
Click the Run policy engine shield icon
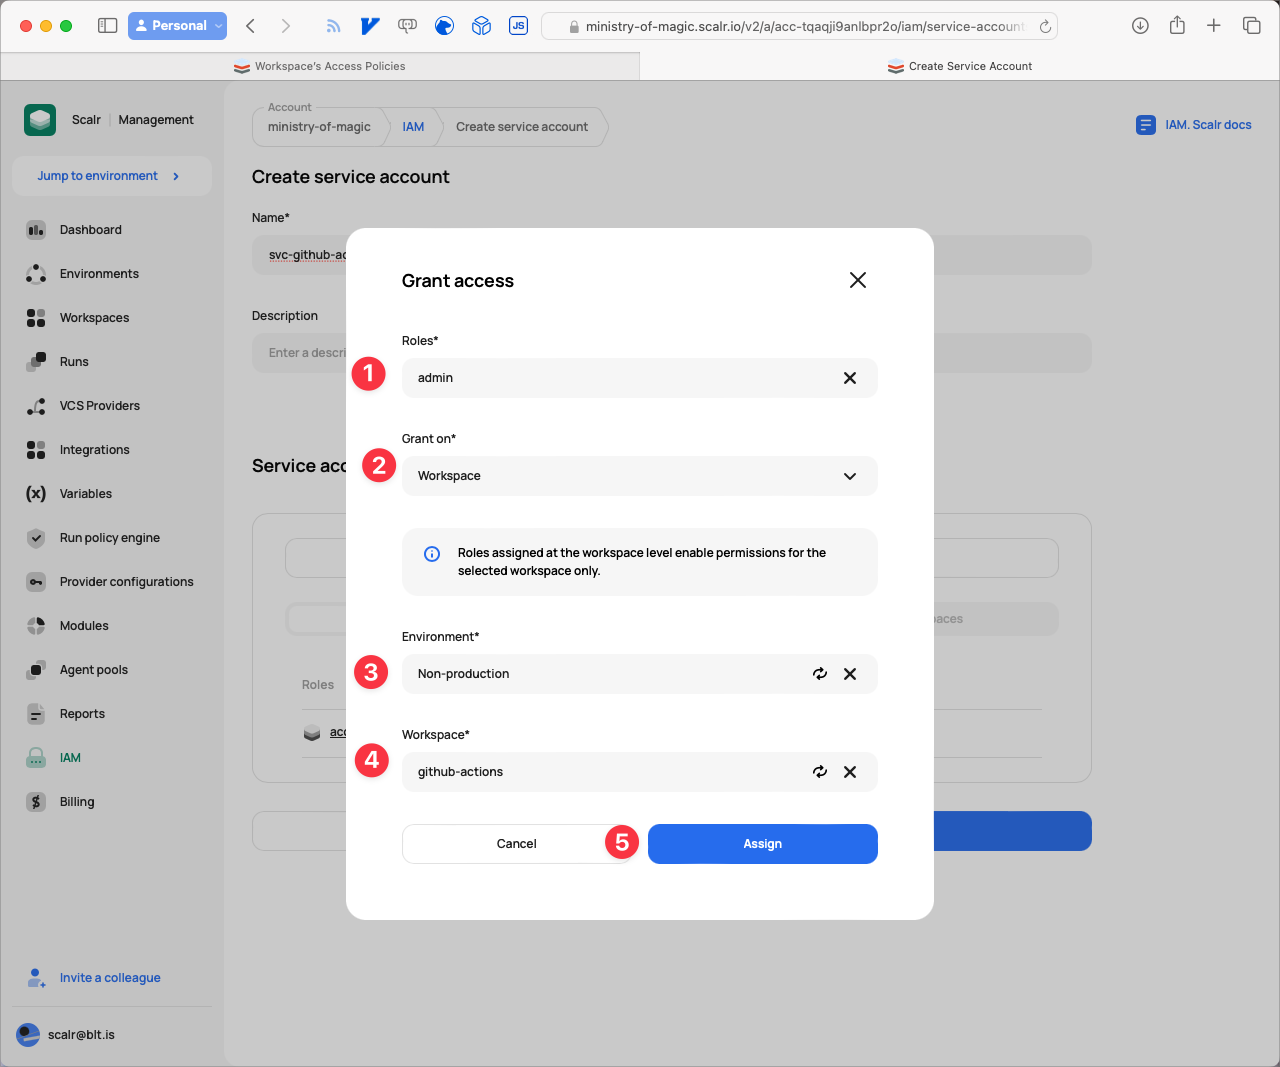36,538
